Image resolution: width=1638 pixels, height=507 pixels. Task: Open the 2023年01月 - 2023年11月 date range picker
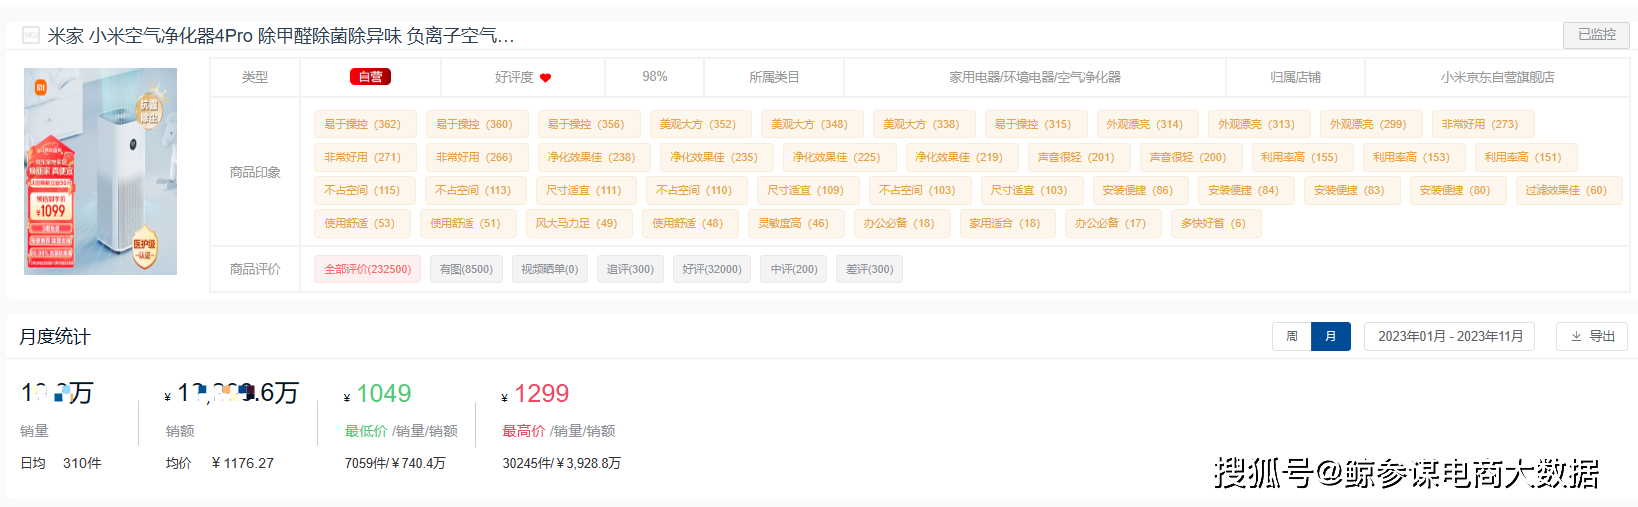1449,336
